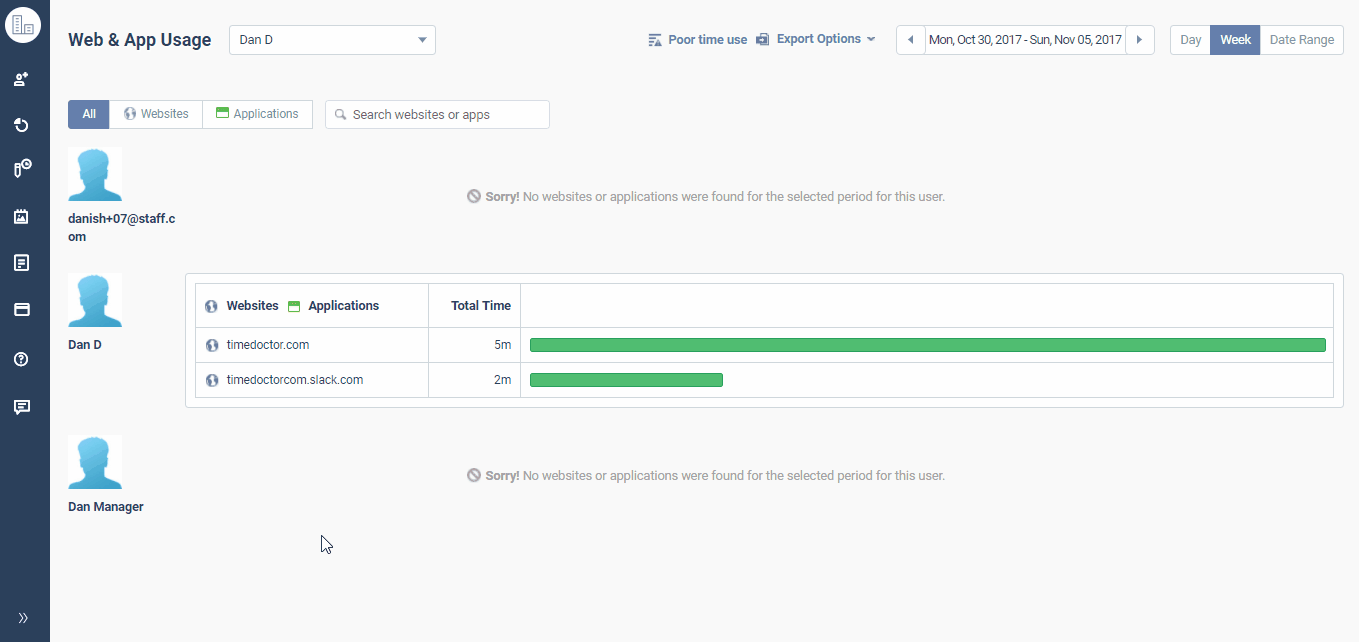The width and height of the screenshot is (1359, 642).
Task: Select the payroll card icon in sidebar
Action: pyautogui.click(x=22, y=310)
